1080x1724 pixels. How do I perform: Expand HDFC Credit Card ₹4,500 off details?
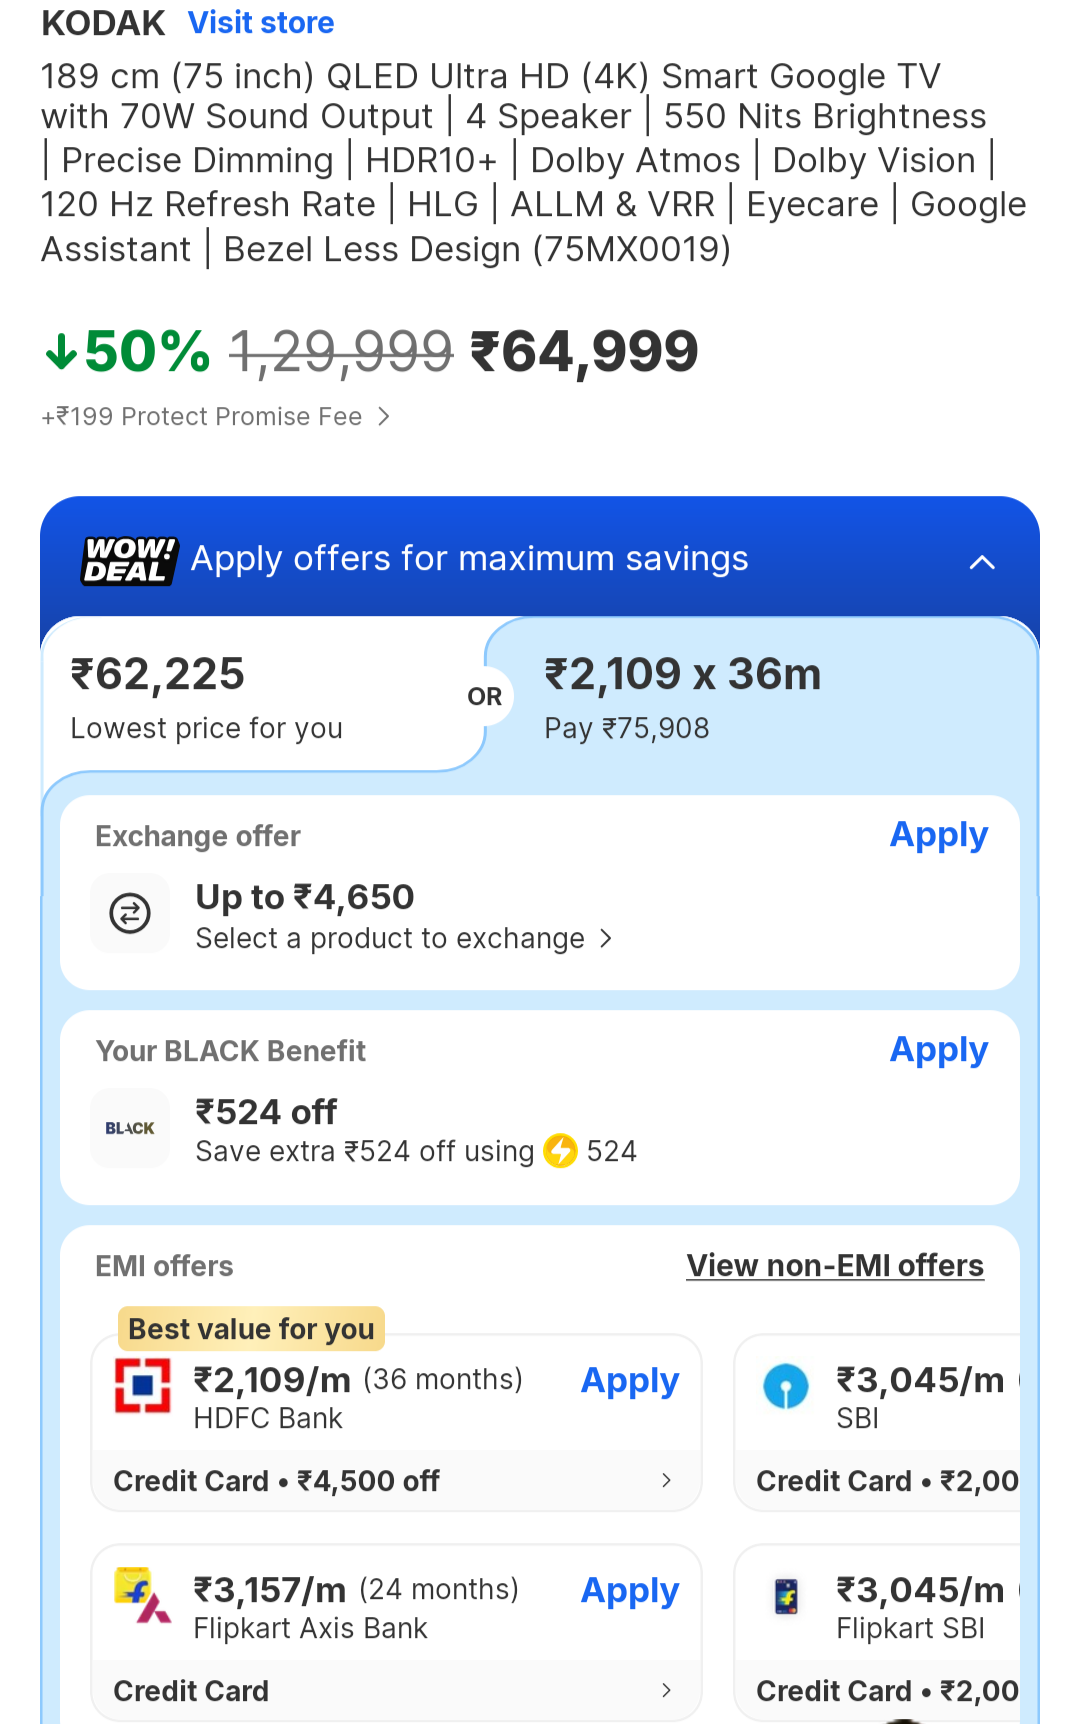(x=666, y=1481)
